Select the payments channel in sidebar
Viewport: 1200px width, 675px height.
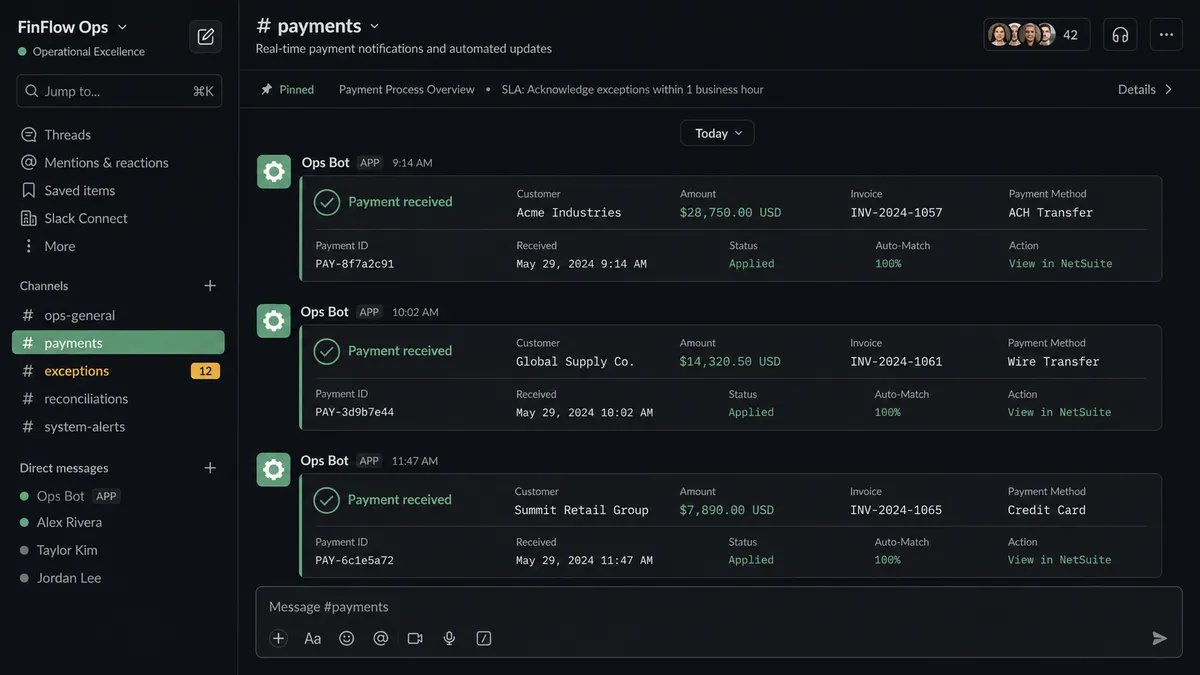point(118,343)
